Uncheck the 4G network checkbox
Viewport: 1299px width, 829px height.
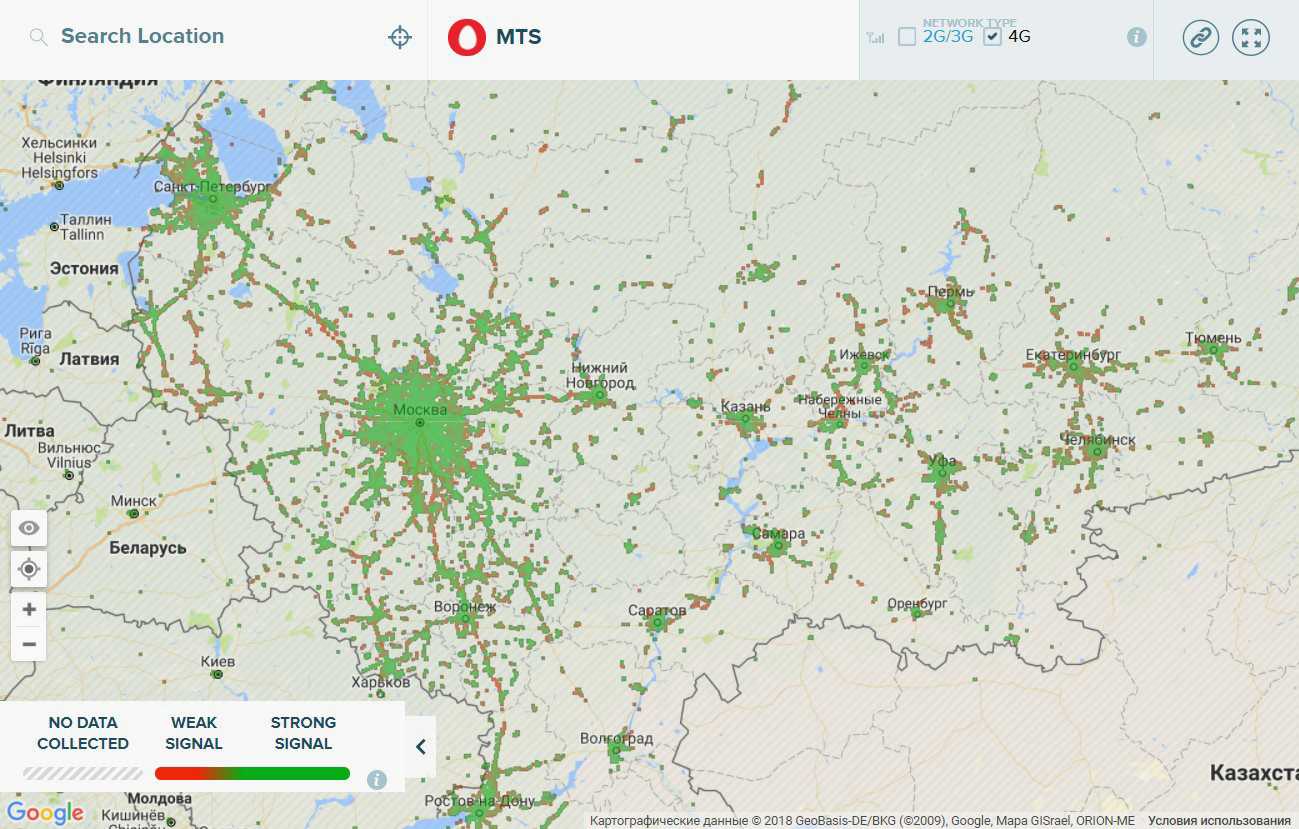tap(992, 37)
